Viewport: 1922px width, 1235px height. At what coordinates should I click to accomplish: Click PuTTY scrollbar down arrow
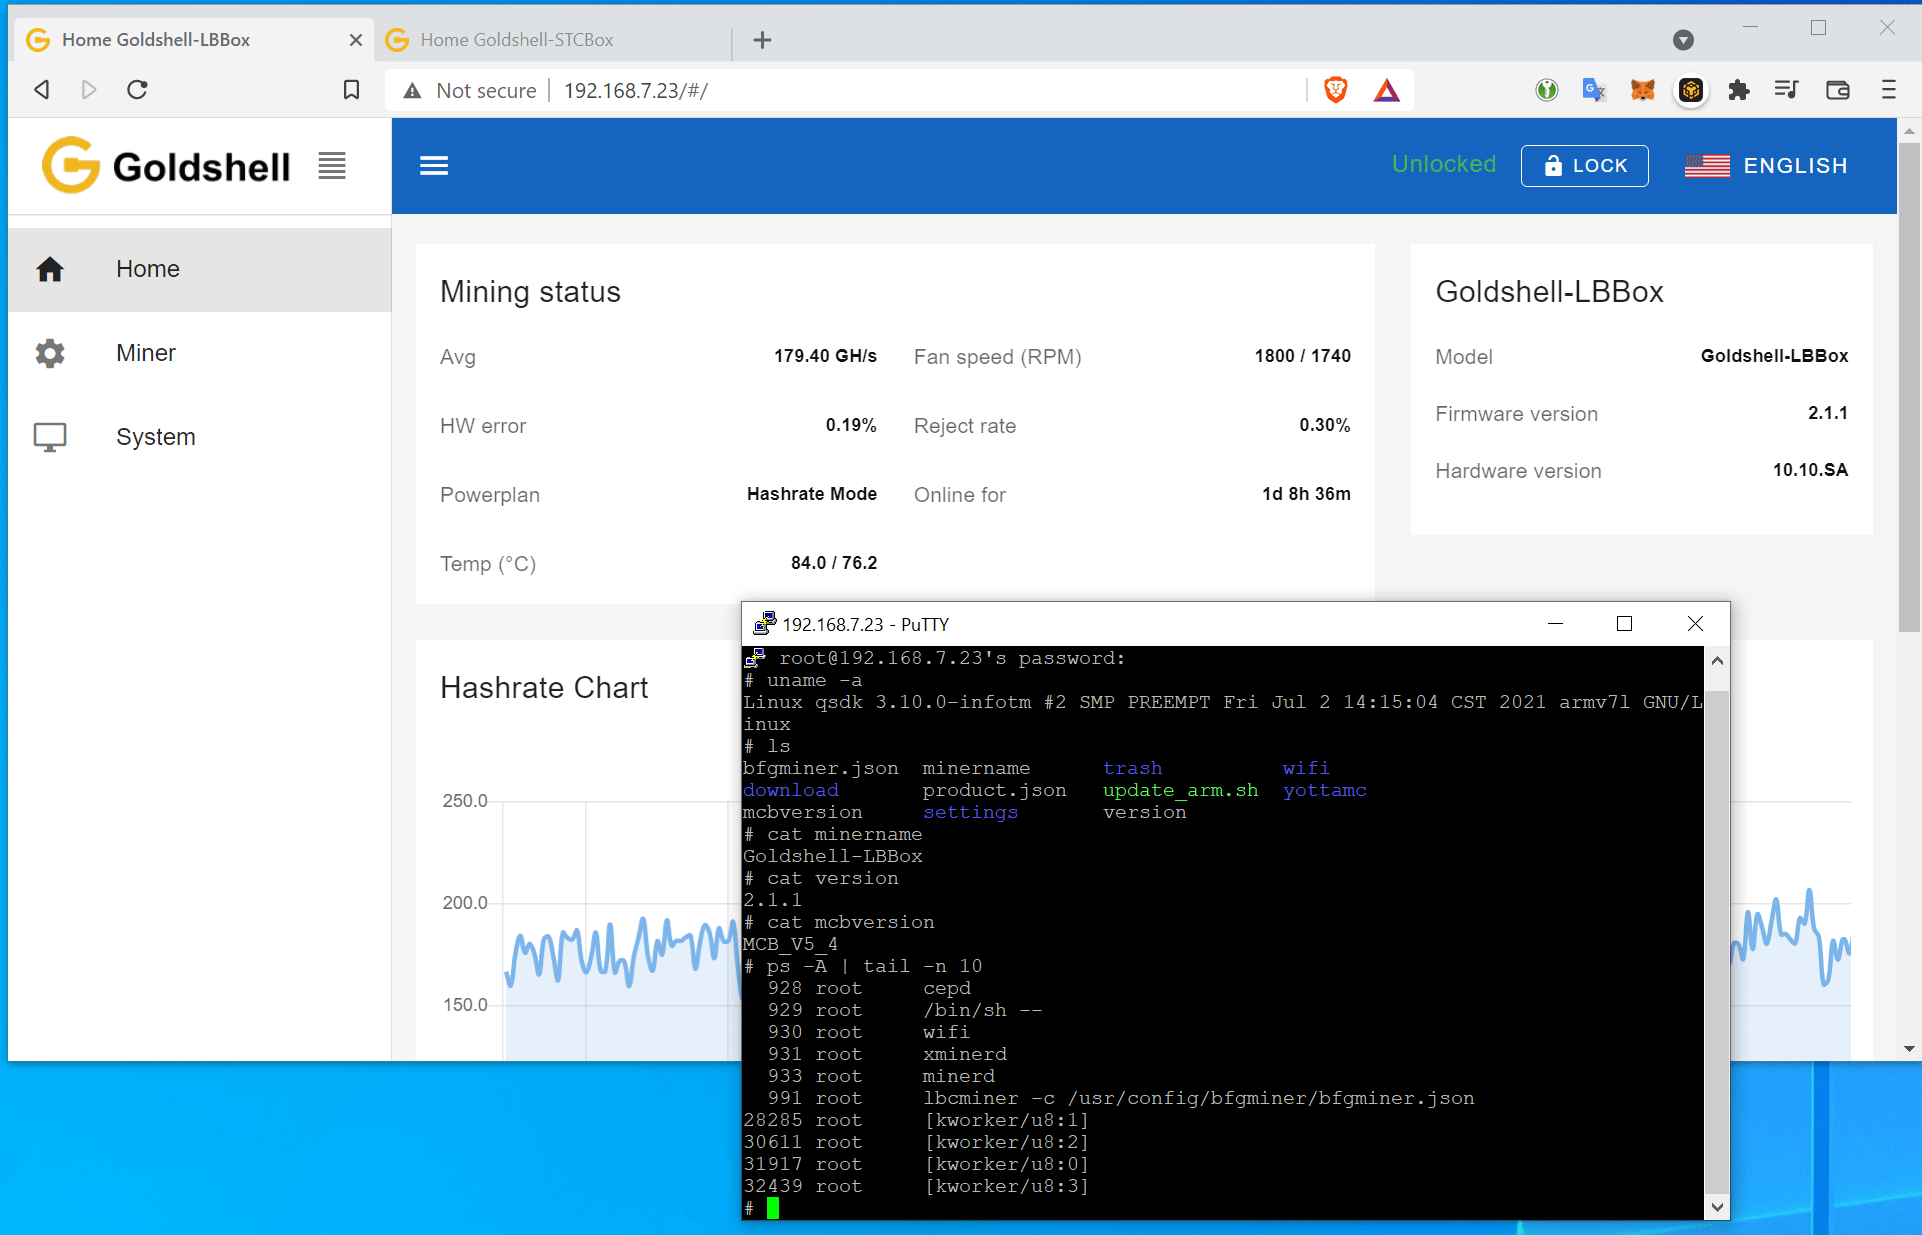pyautogui.click(x=1717, y=1207)
